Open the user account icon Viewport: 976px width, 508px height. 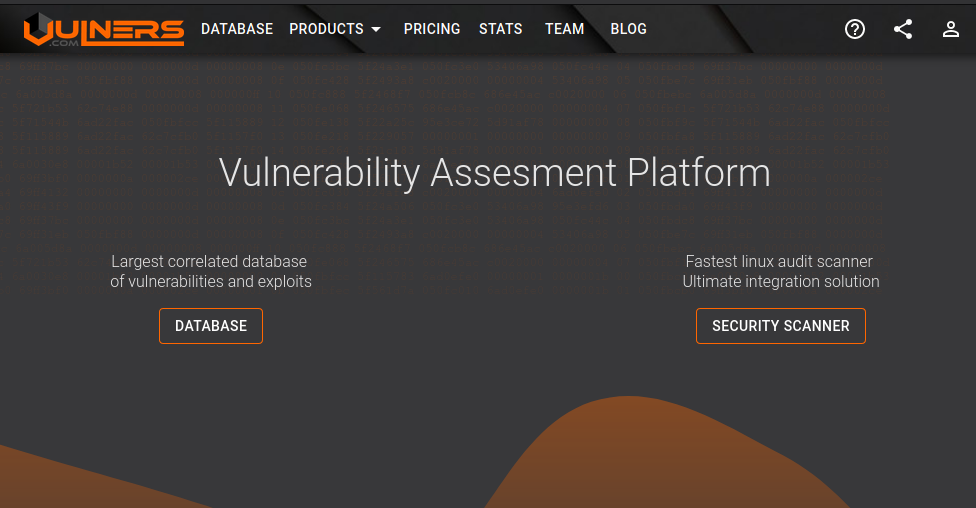click(x=950, y=29)
